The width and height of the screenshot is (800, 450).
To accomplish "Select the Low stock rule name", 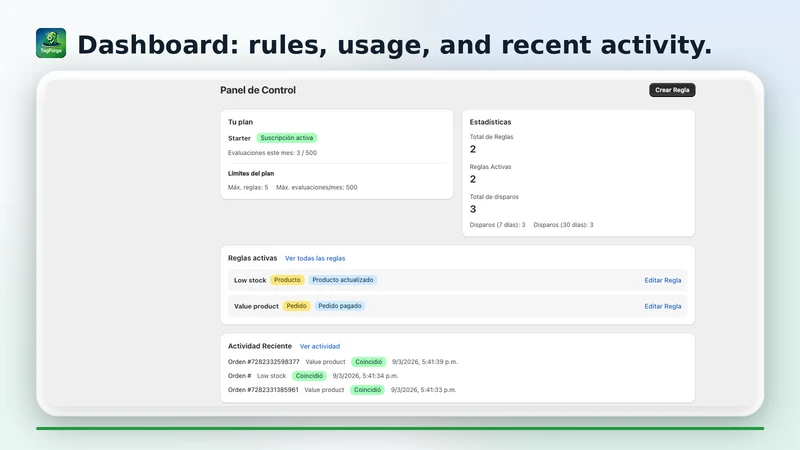I will coord(250,280).
